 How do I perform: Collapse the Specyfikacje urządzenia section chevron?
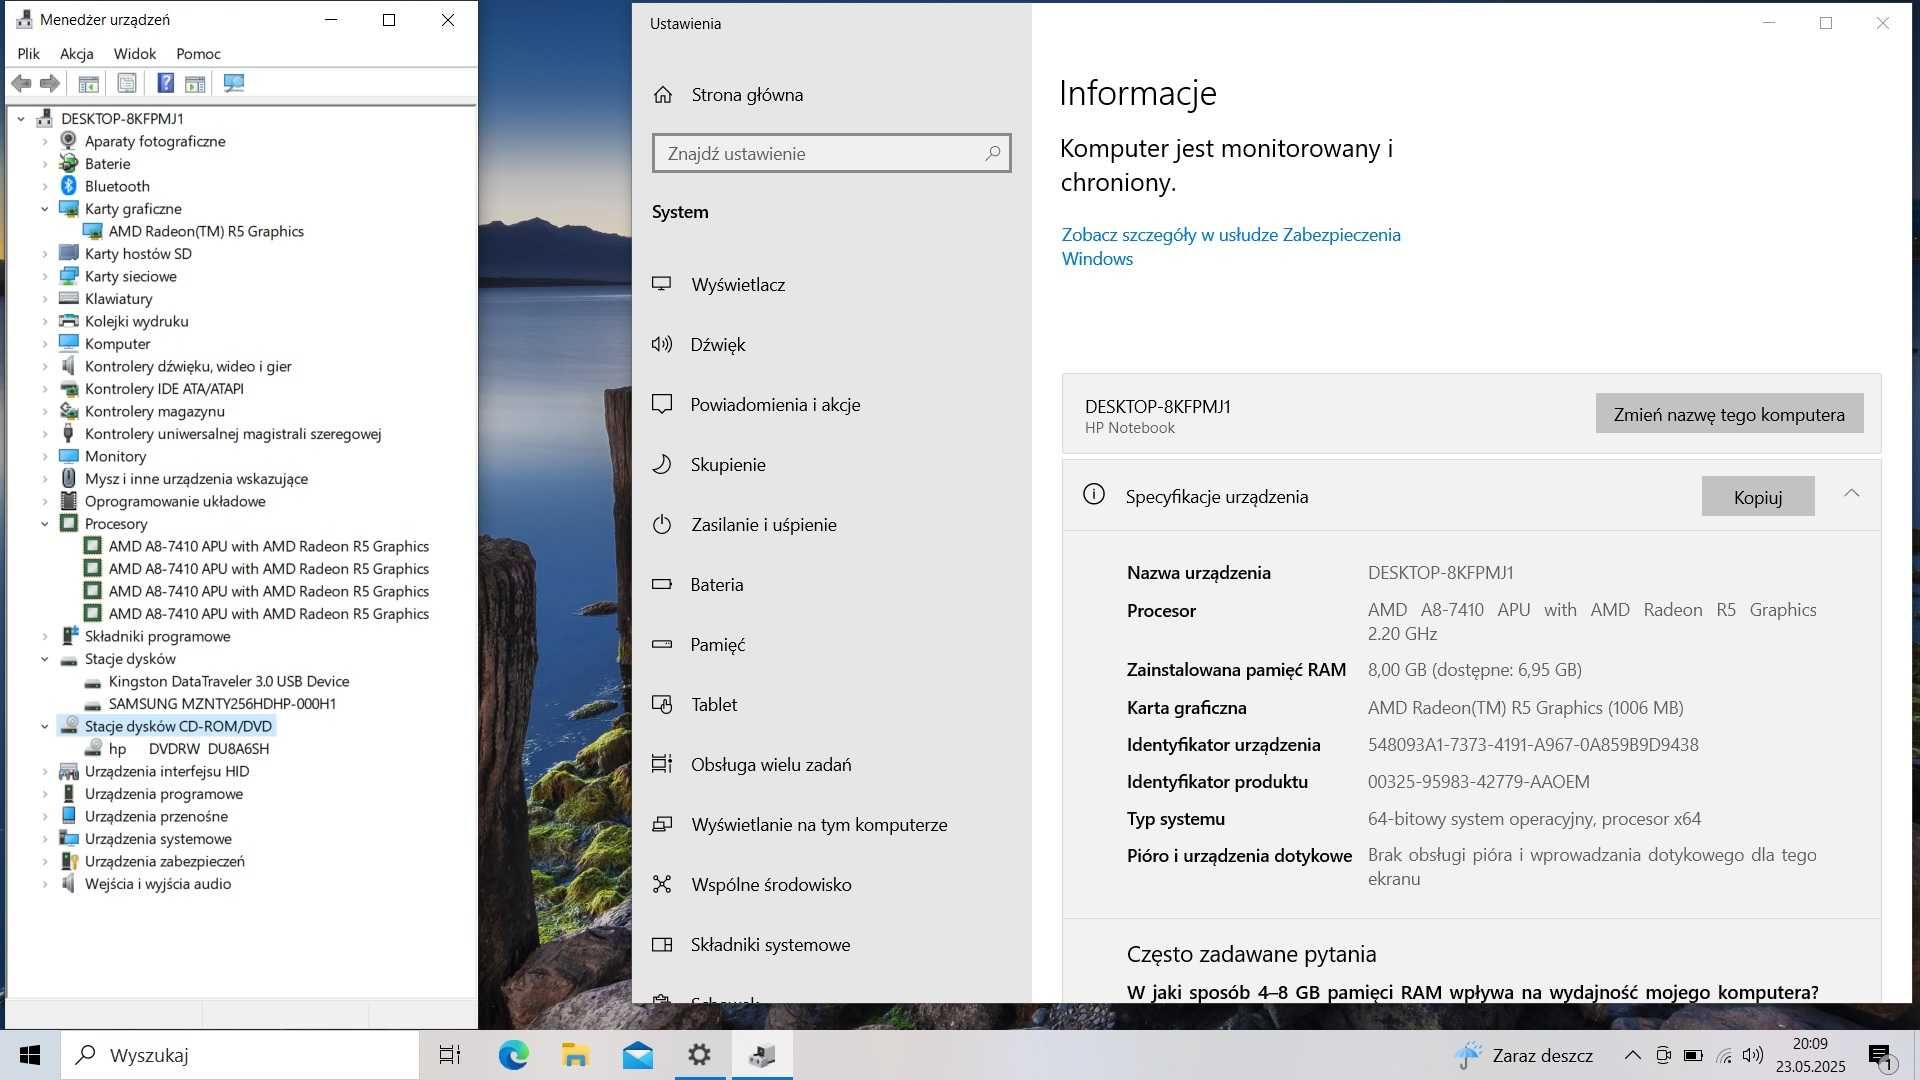click(x=1851, y=494)
